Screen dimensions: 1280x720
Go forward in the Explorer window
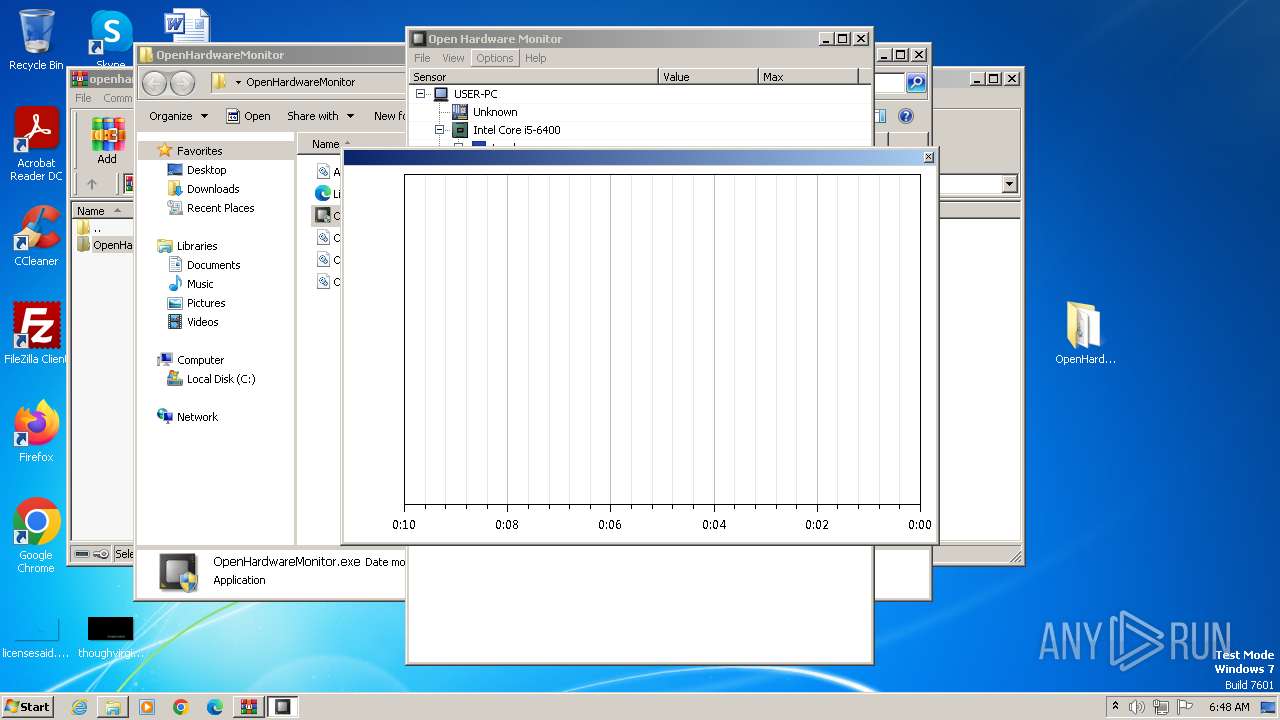182,83
